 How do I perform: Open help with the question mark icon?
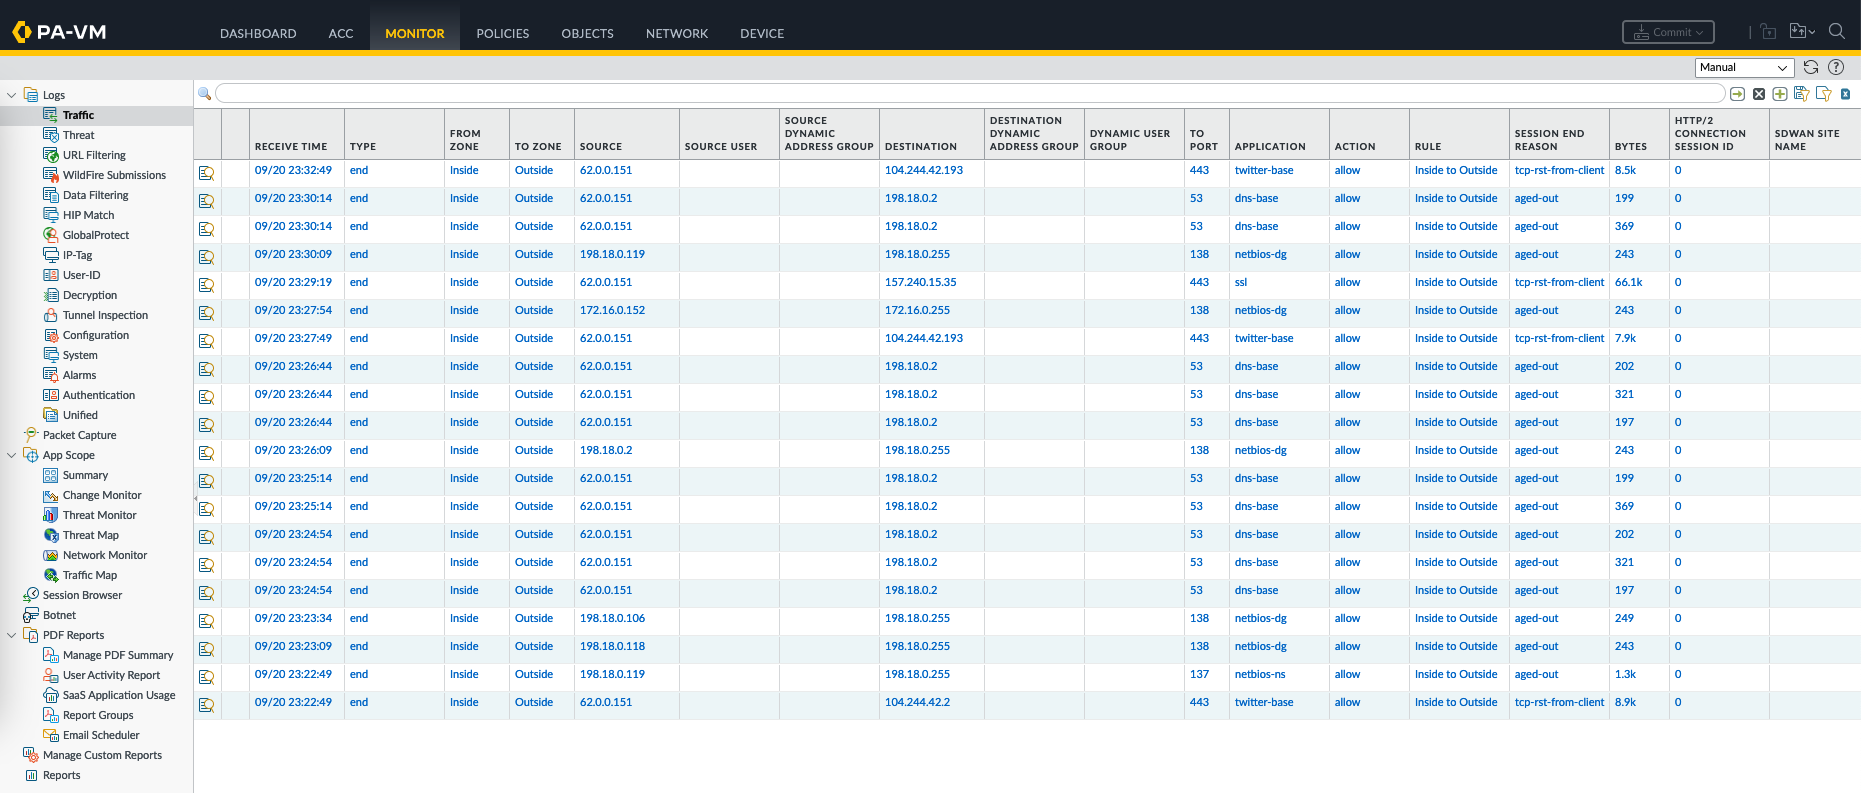(1836, 67)
